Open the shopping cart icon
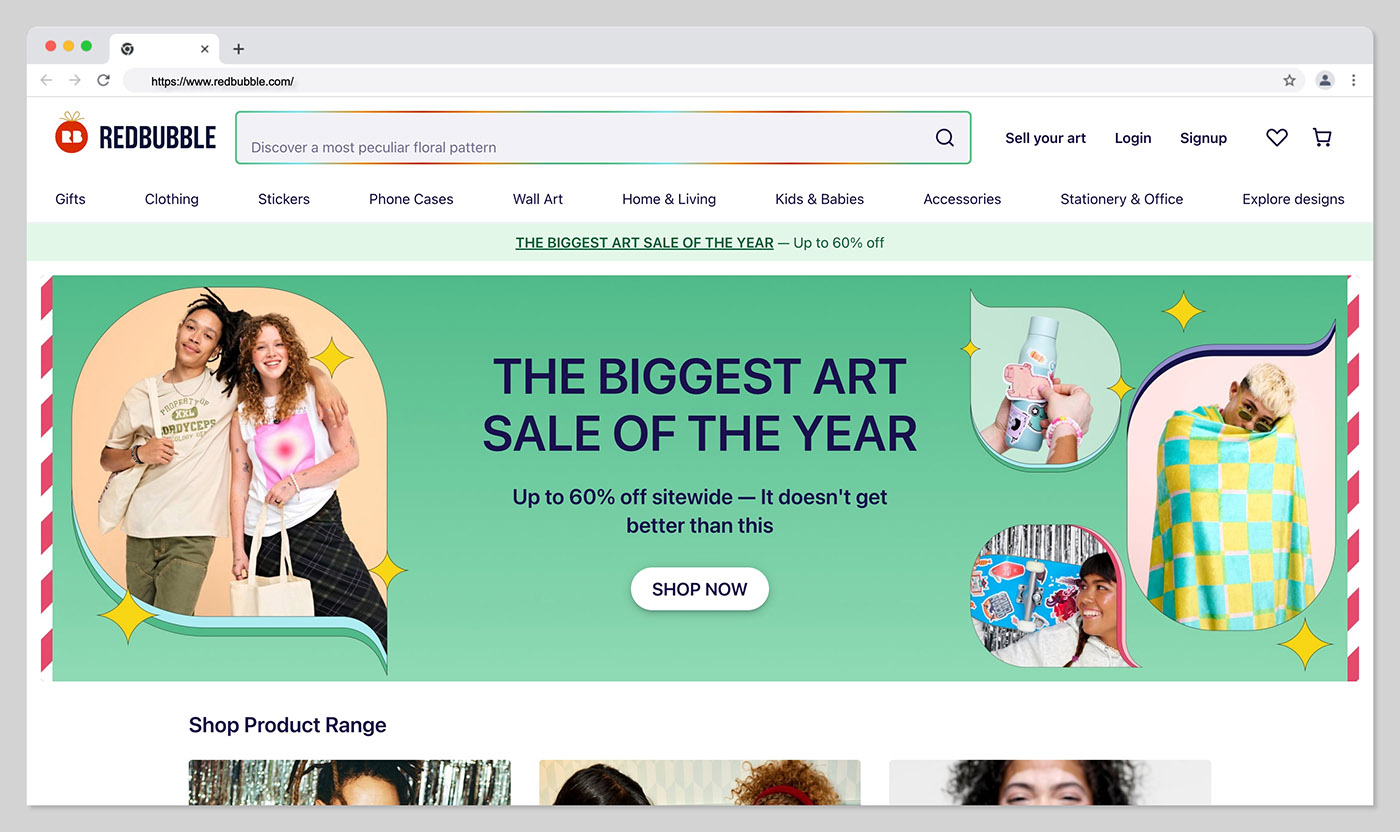The height and width of the screenshot is (832, 1400). tap(1322, 138)
